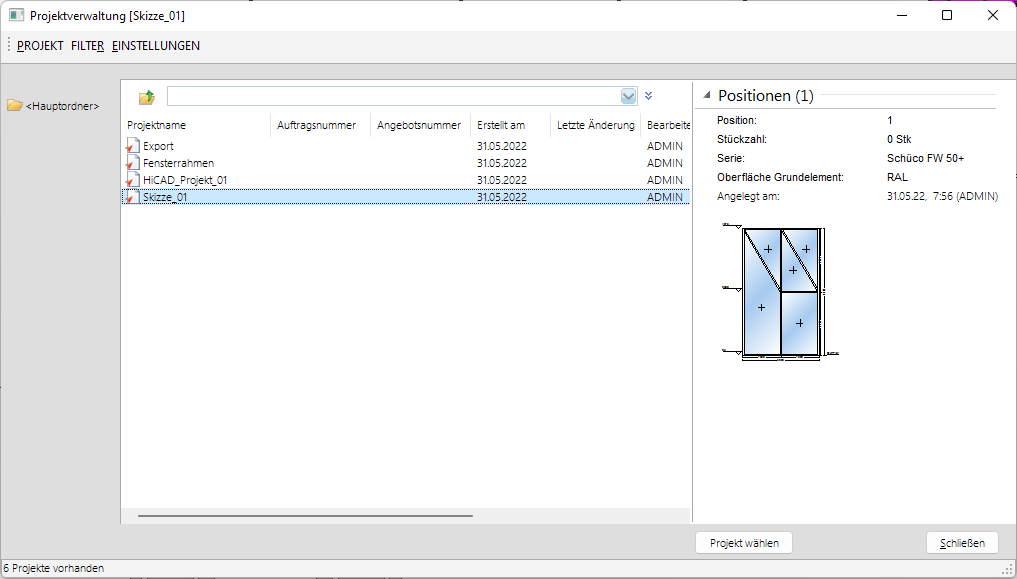
Task: Click the Skizze_01 project file icon
Action: [132, 197]
